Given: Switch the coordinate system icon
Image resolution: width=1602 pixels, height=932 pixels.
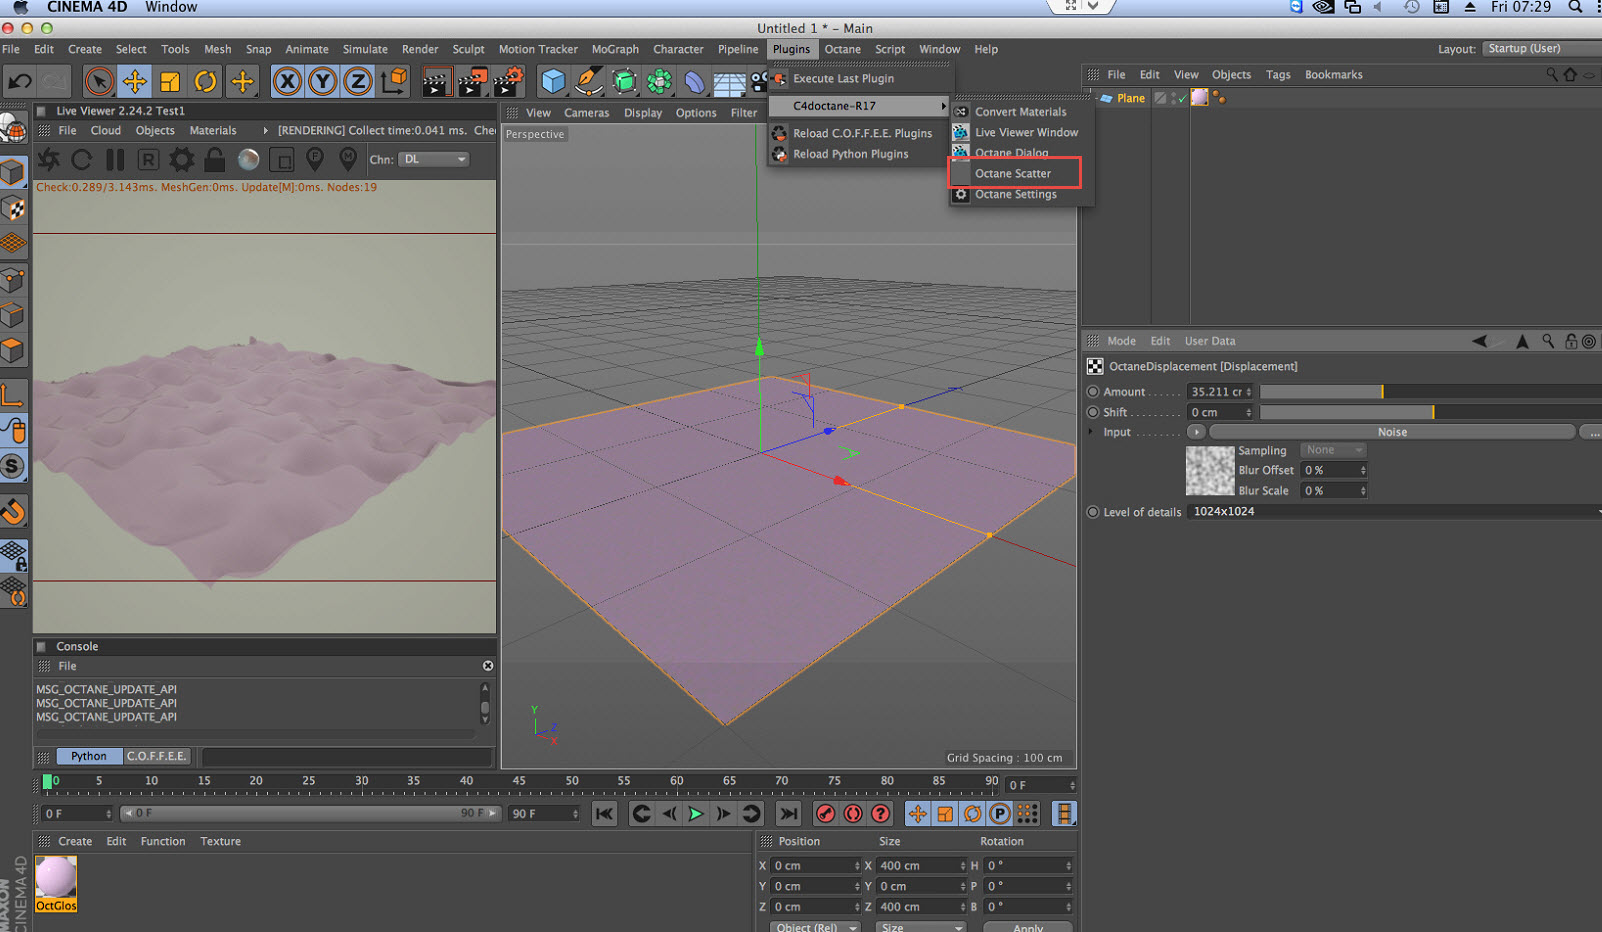Looking at the screenshot, I should pyautogui.click(x=394, y=81).
